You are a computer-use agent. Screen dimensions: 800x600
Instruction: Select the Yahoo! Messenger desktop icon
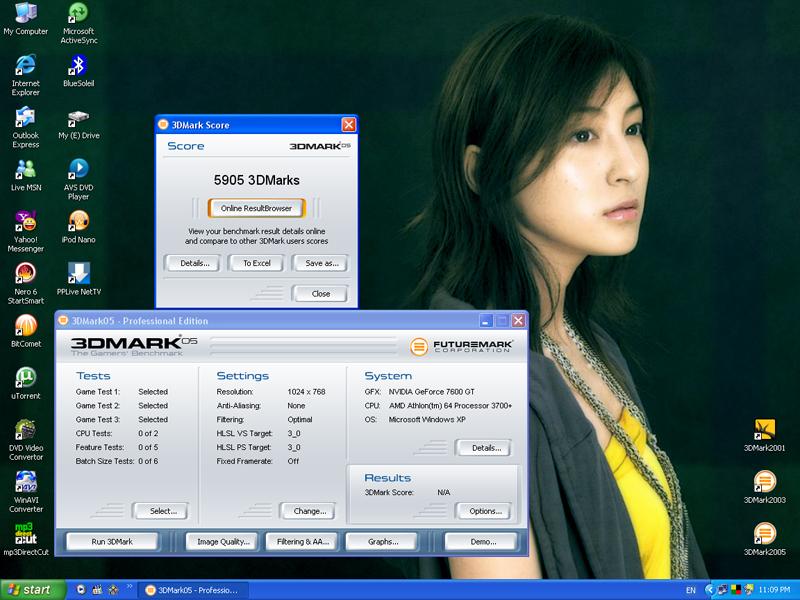pos(26,231)
